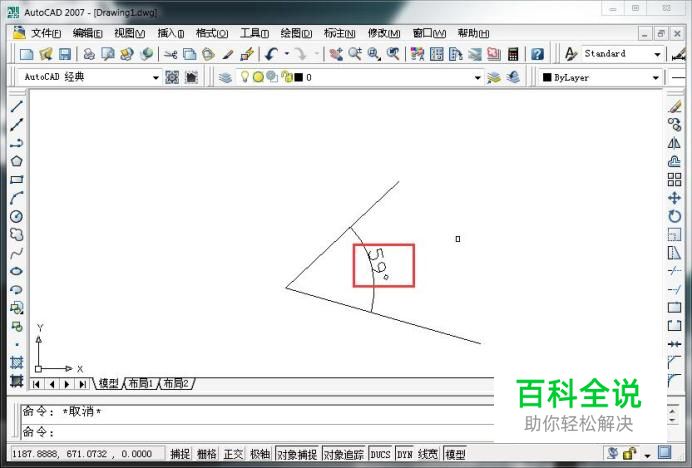Toggle 对象捕捉 object snap
Screen dimensions: 692x468
[x=297, y=454]
